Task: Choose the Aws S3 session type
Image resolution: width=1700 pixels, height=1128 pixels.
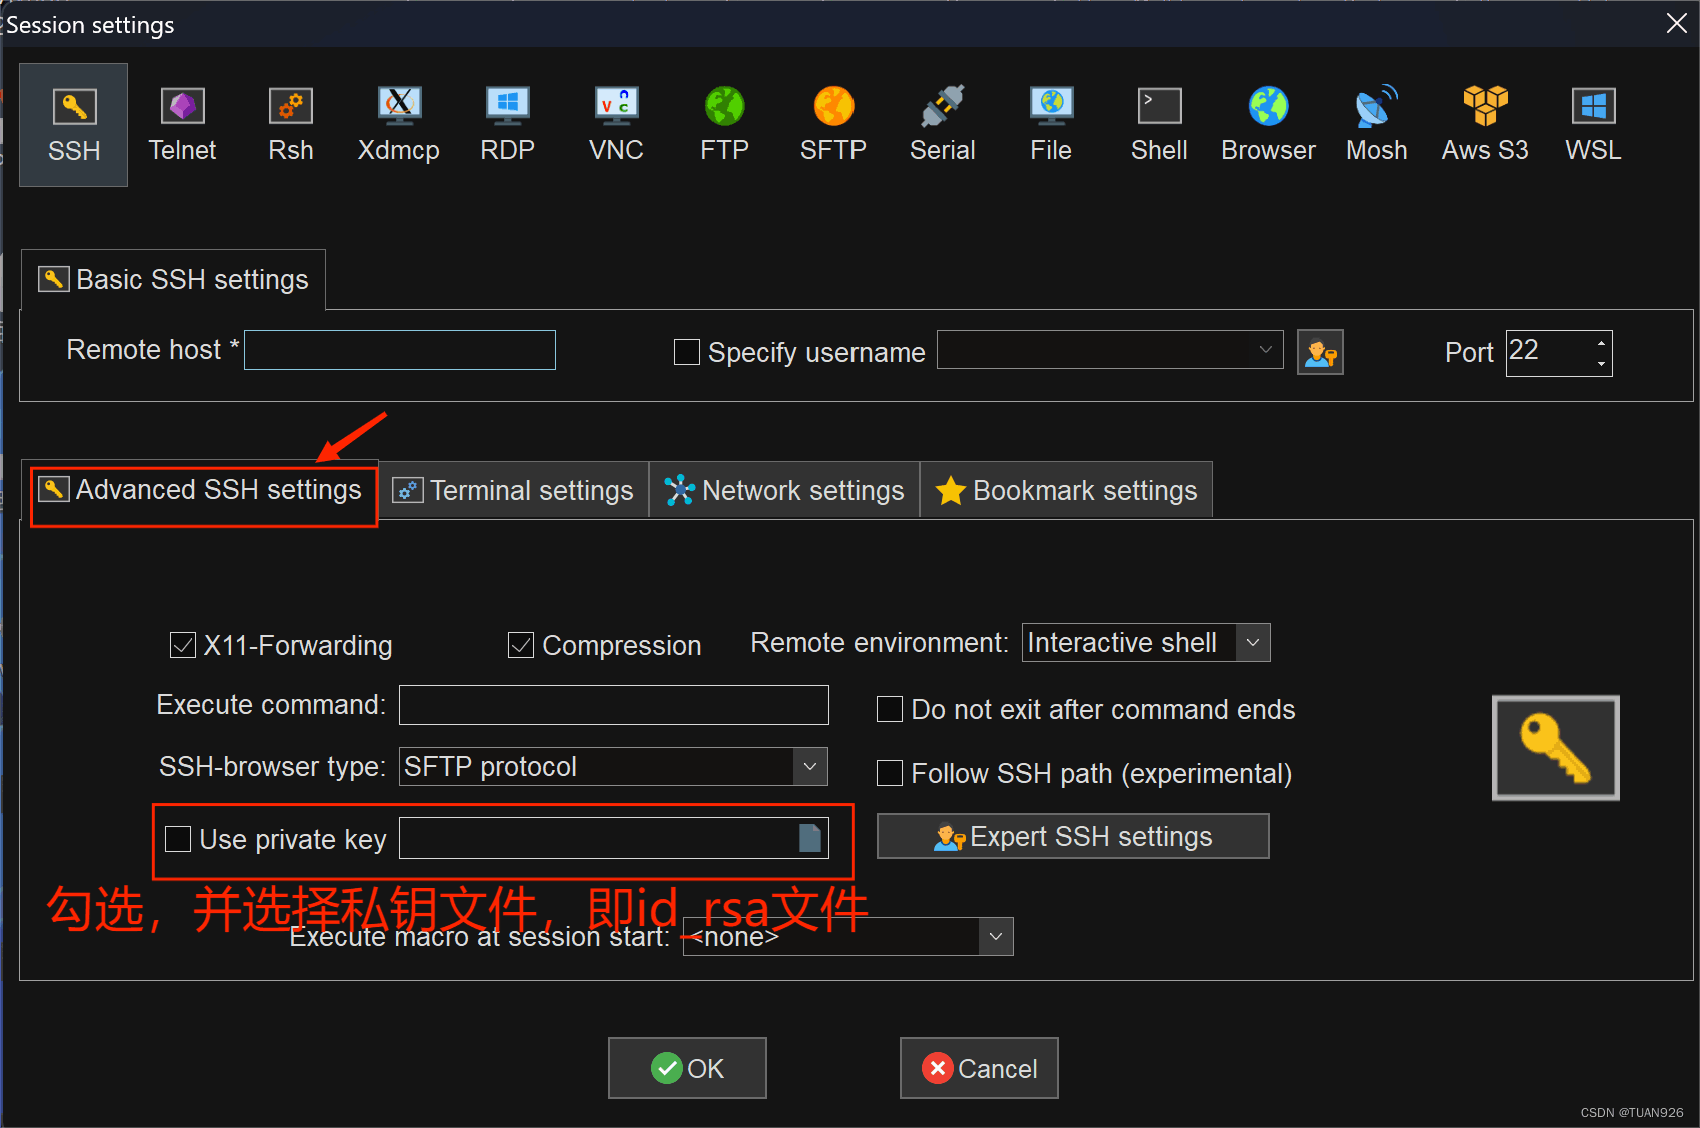Action: pyautogui.click(x=1485, y=124)
